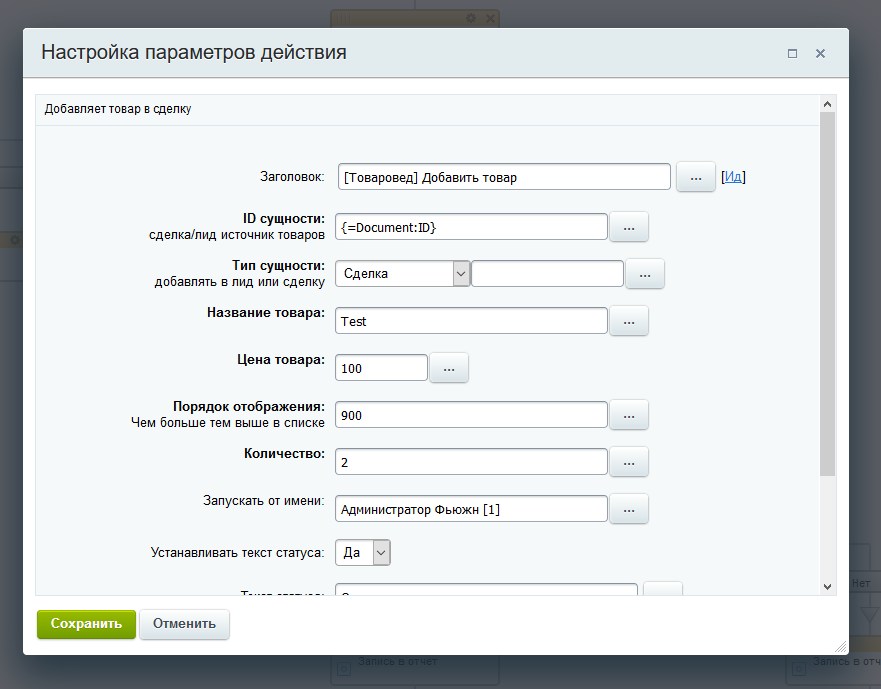
Task: Open user picker beside Запускать от имени
Action: tap(629, 509)
